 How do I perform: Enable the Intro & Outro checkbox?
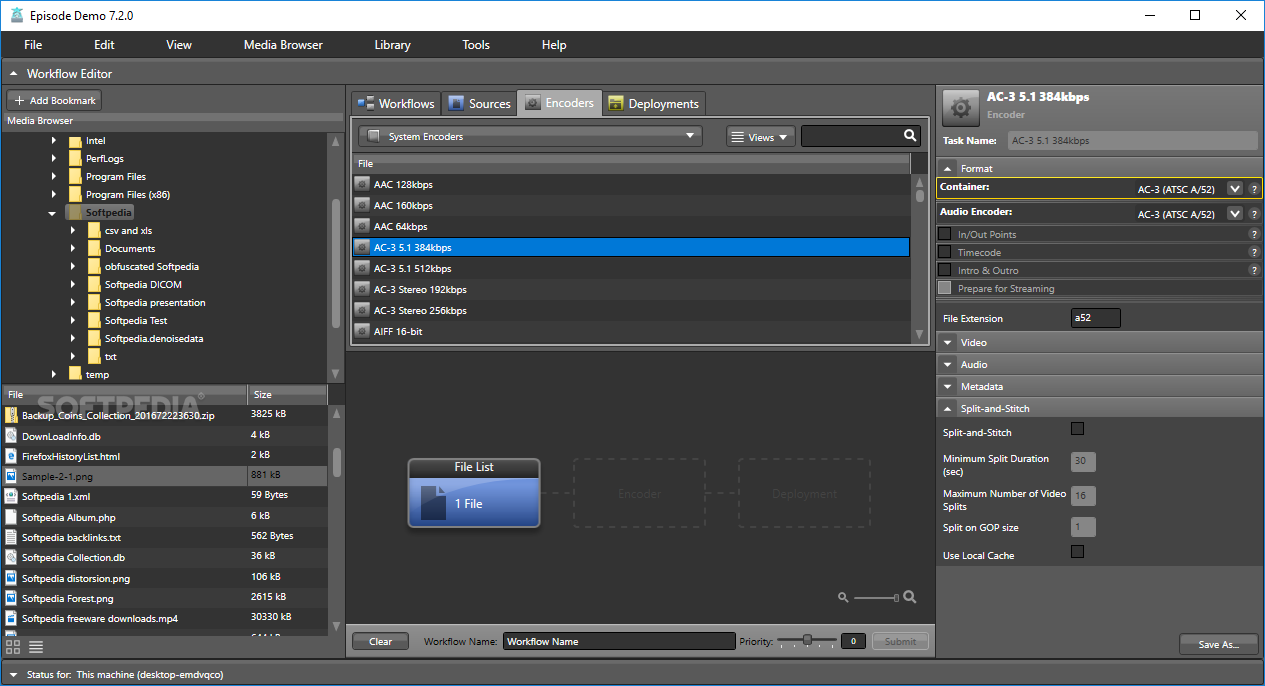(945, 270)
